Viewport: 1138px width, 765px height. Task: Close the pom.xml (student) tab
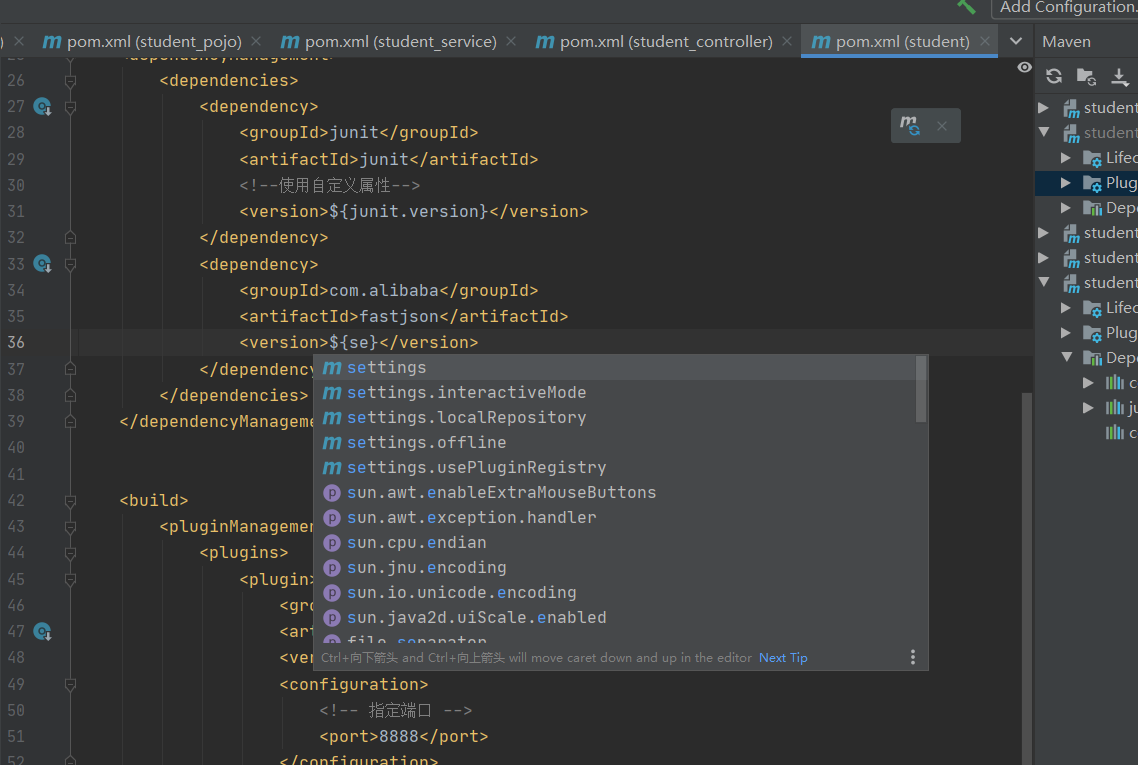pyautogui.click(x=985, y=41)
